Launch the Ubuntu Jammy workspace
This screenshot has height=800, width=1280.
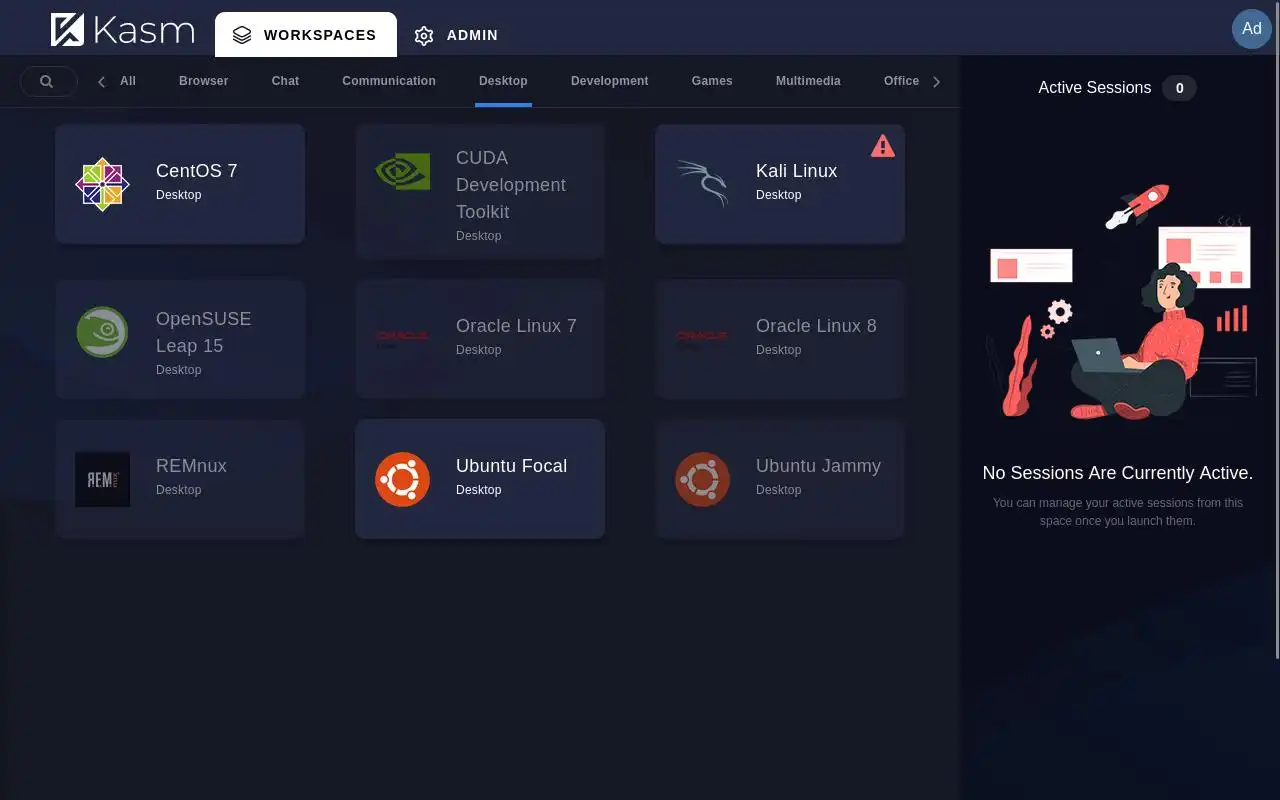(780, 479)
